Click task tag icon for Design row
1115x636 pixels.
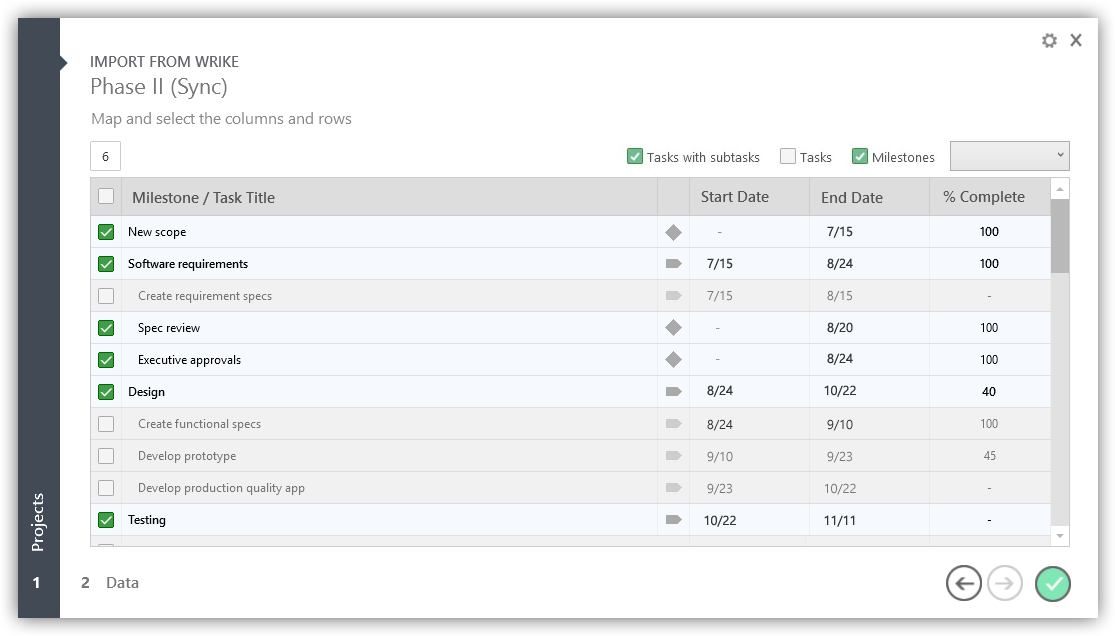[x=673, y=392]
